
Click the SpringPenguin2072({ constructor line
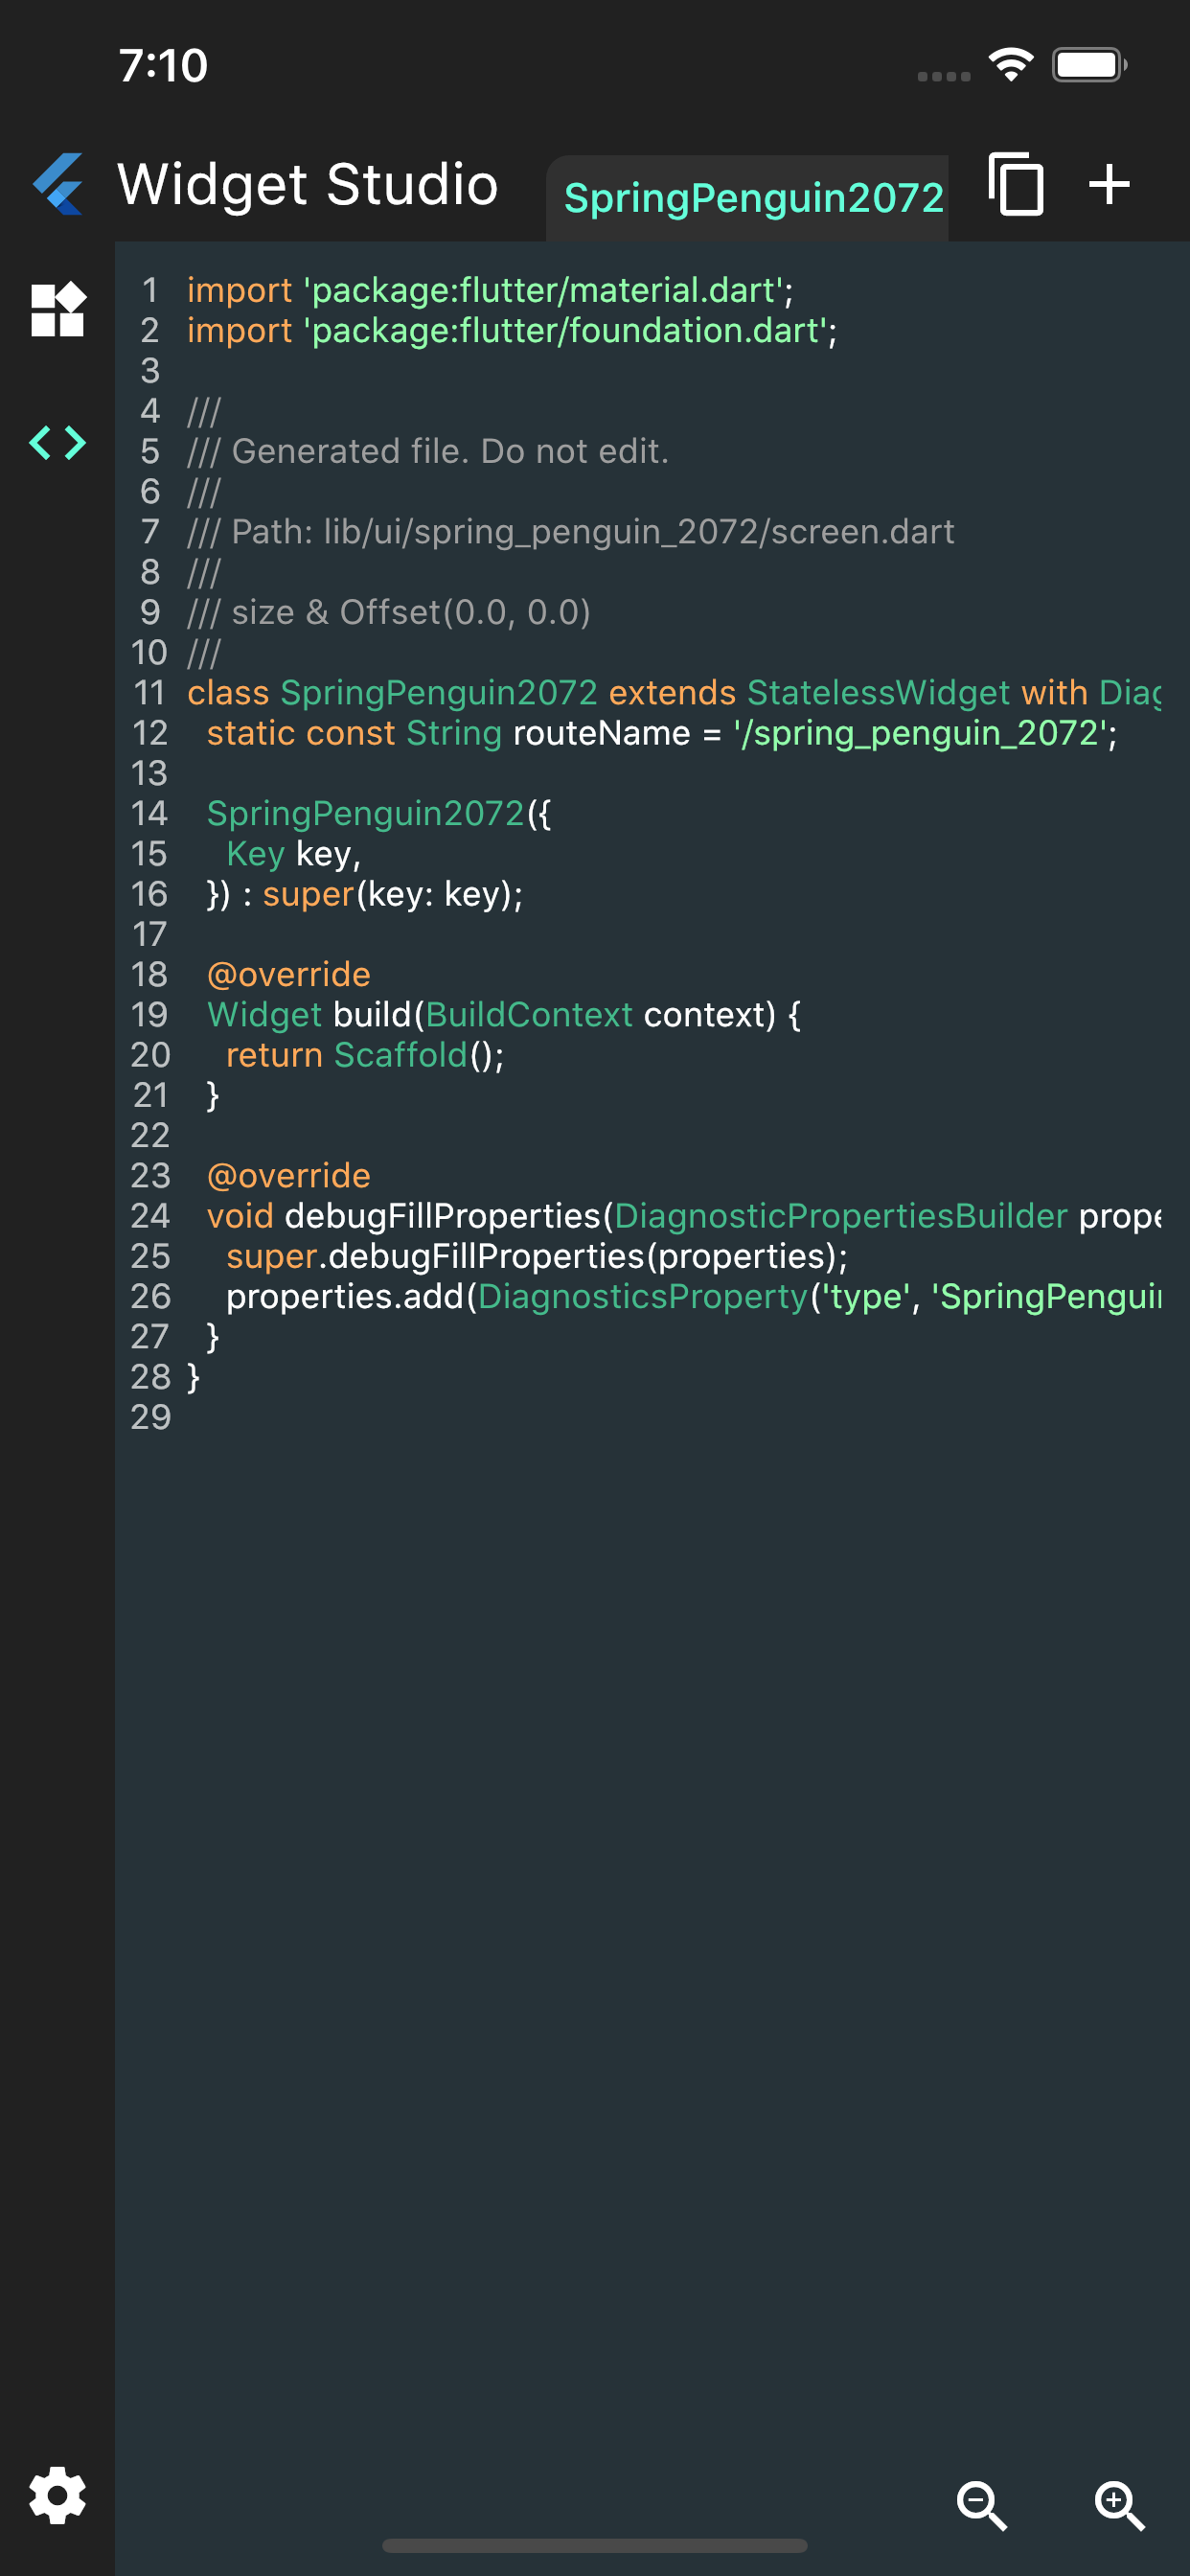tap(379, 813)
